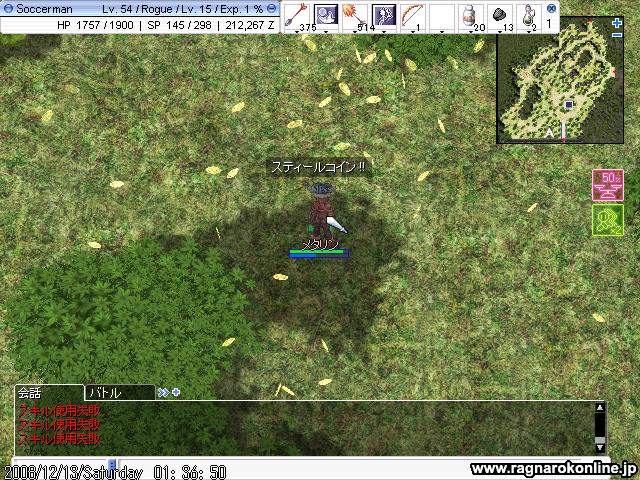Image resolution: width=640 pixels, height=480 pixels.
Task: Switch to the バトル chat tab
Action: click(x=120, y=393)
